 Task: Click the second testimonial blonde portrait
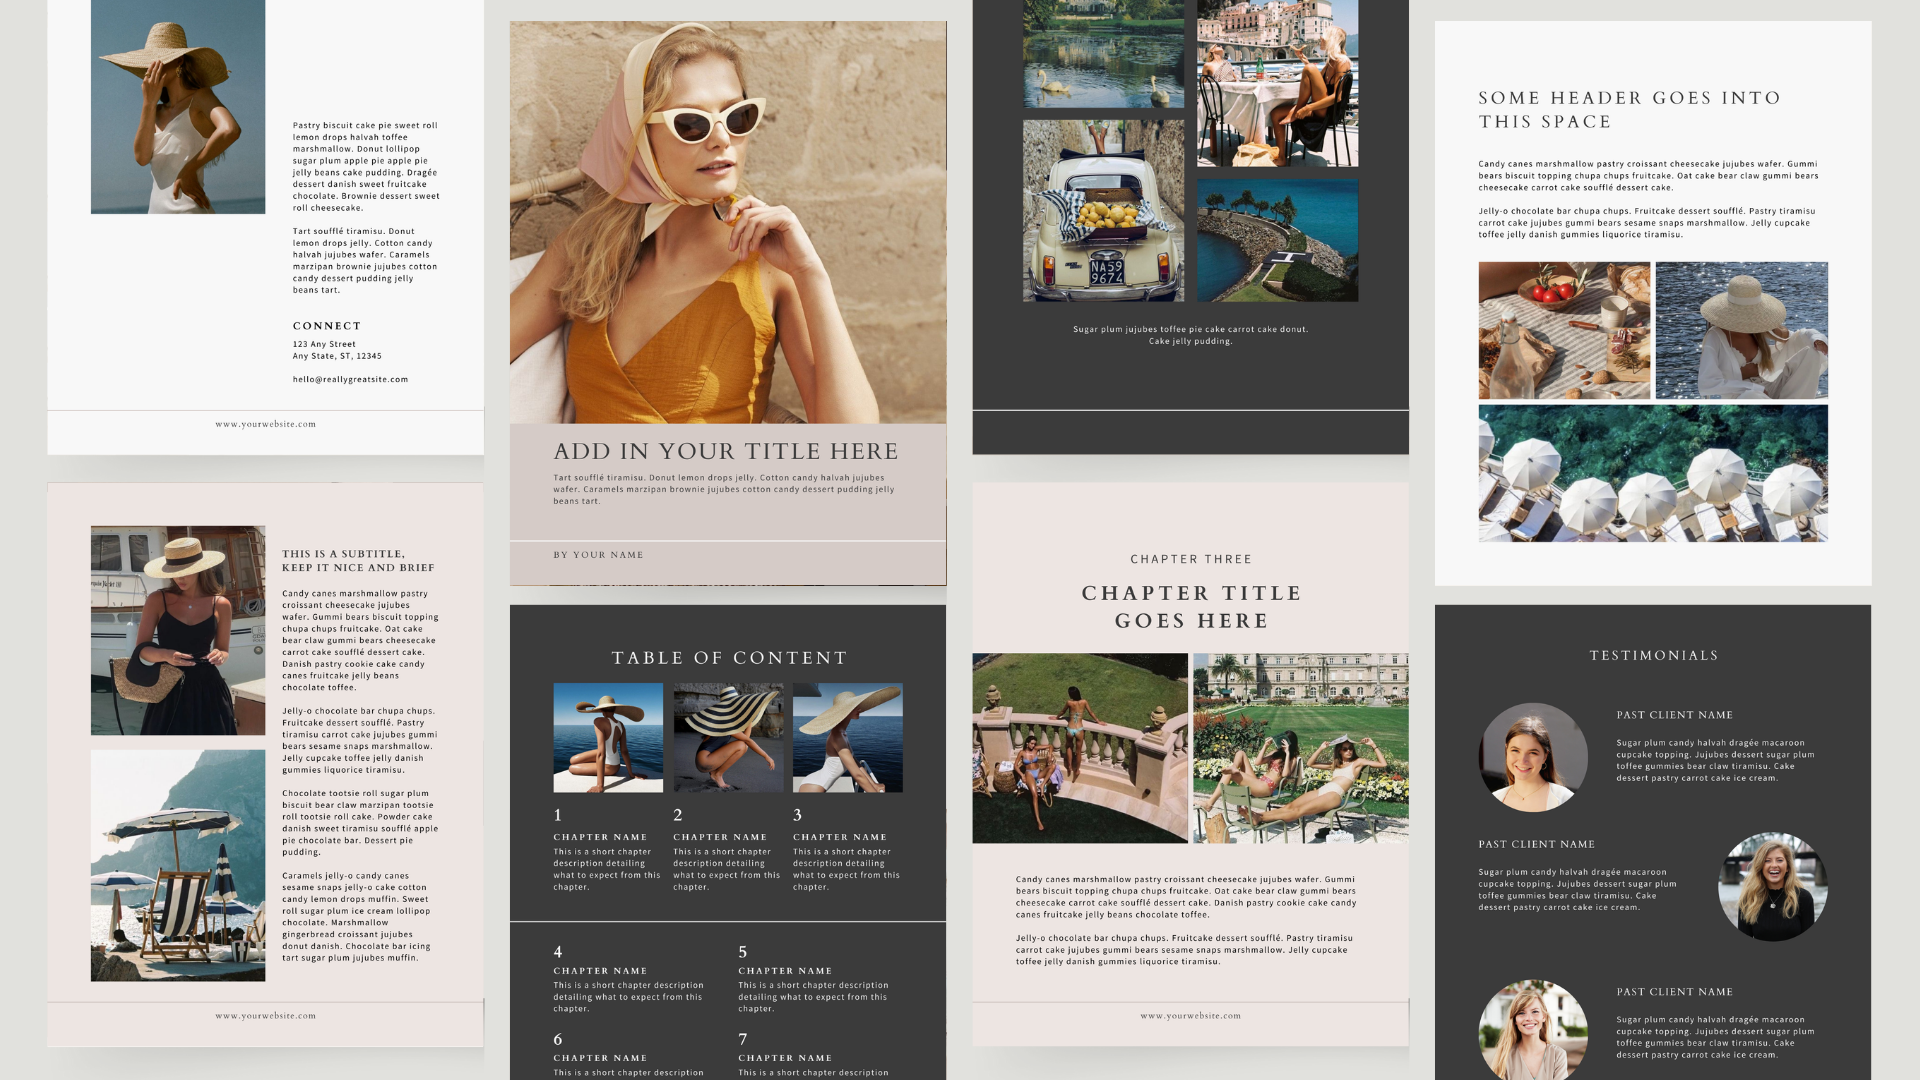[1772, 887]
